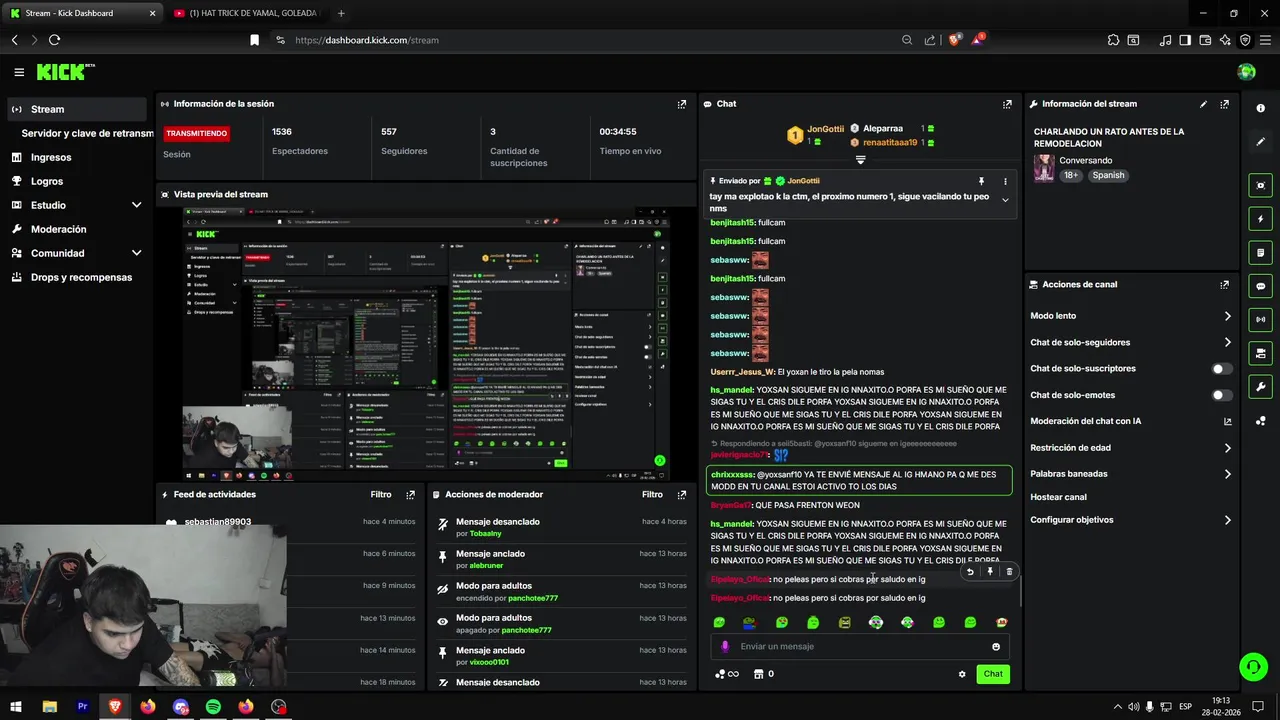Viewport: 1280px width, 720px height.
Task: Click the broadcast signal icon in right sidebar
Action: (1260, 320)
